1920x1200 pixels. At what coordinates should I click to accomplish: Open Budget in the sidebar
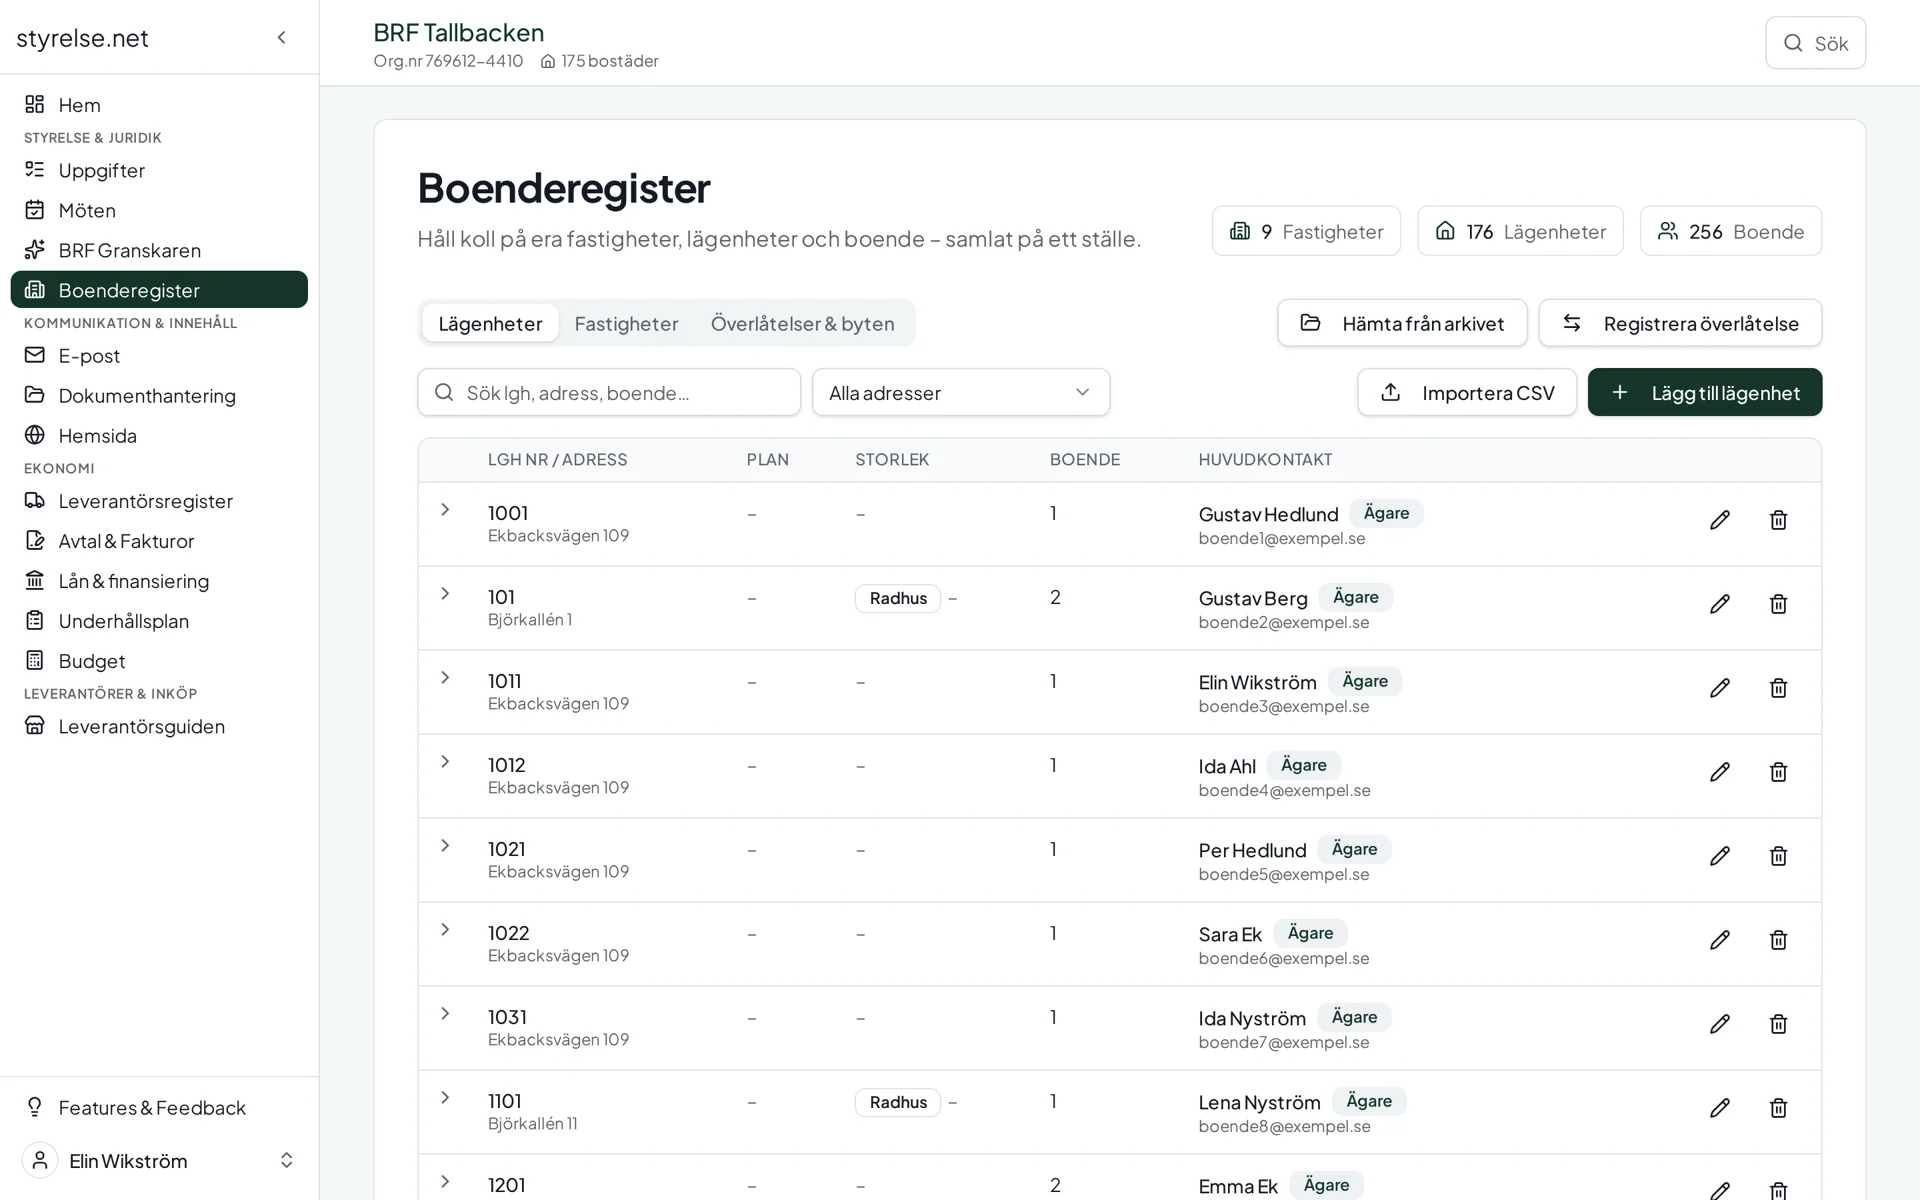tap(159, 660)
